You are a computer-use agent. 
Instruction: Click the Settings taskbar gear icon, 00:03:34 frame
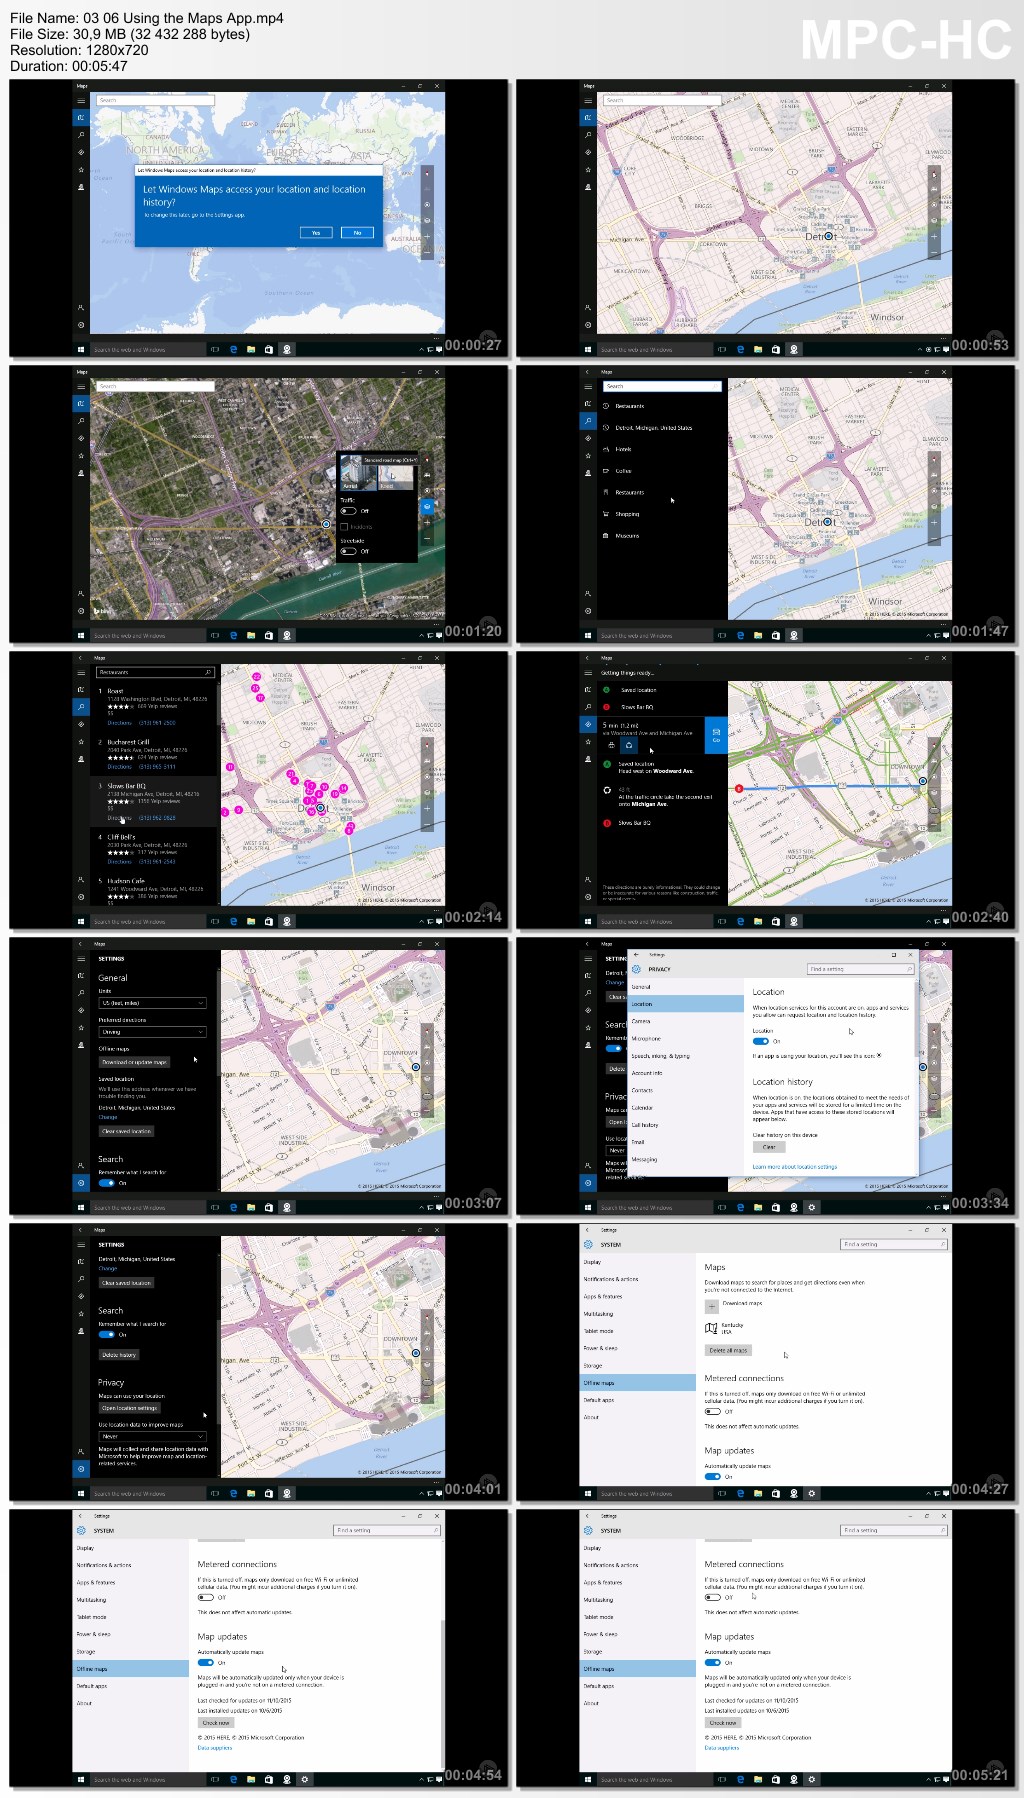pos(811,1207)
